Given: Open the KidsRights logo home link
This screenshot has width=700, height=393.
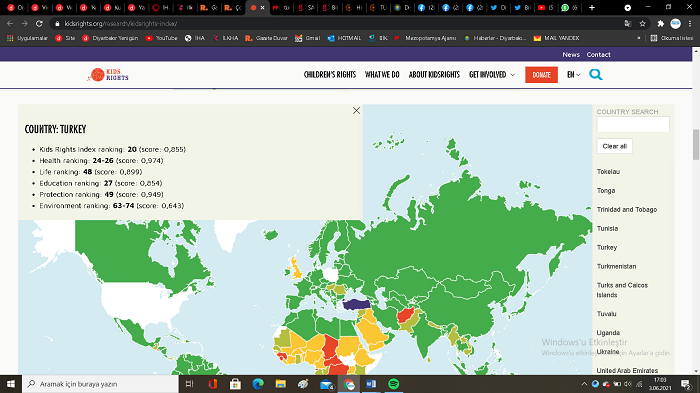Looking at the screenshot, I should point(108,75).
